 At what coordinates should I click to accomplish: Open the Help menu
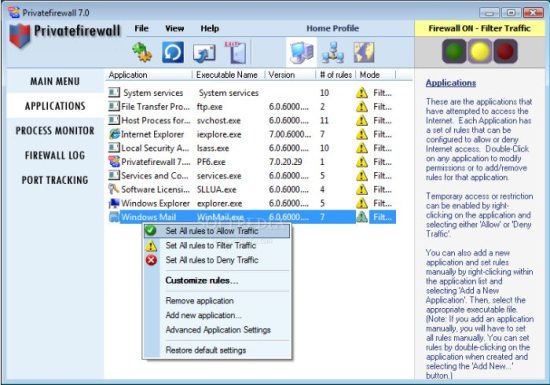click(x=210, y=28)
